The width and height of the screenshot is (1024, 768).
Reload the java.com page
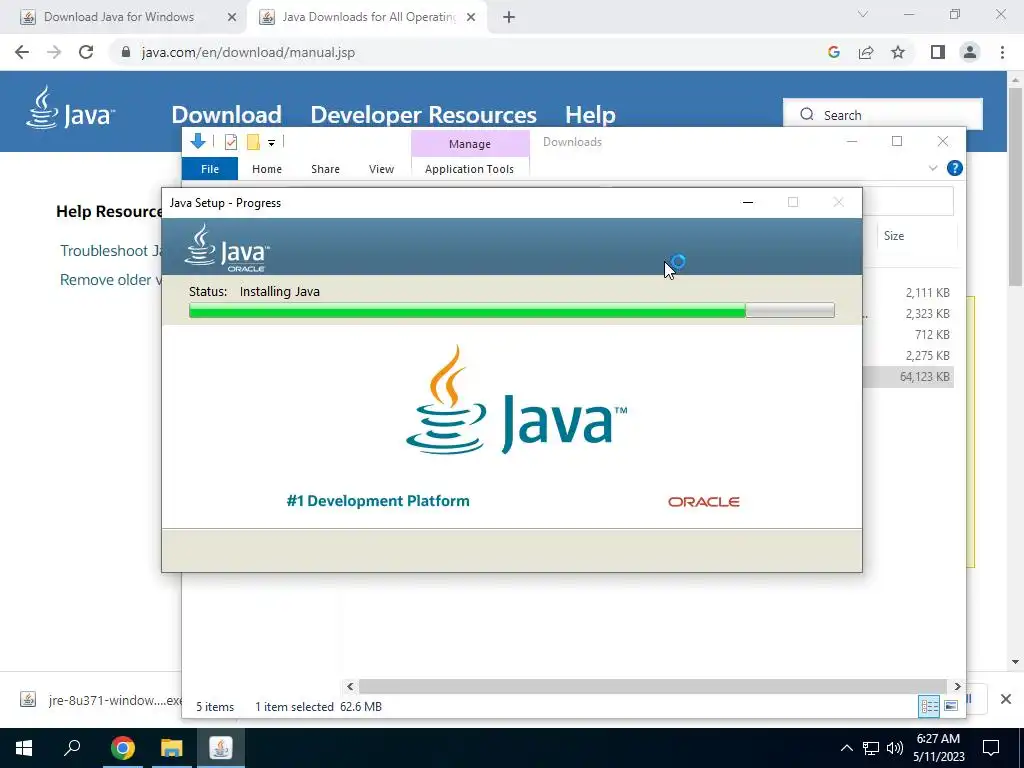point(86,52)
